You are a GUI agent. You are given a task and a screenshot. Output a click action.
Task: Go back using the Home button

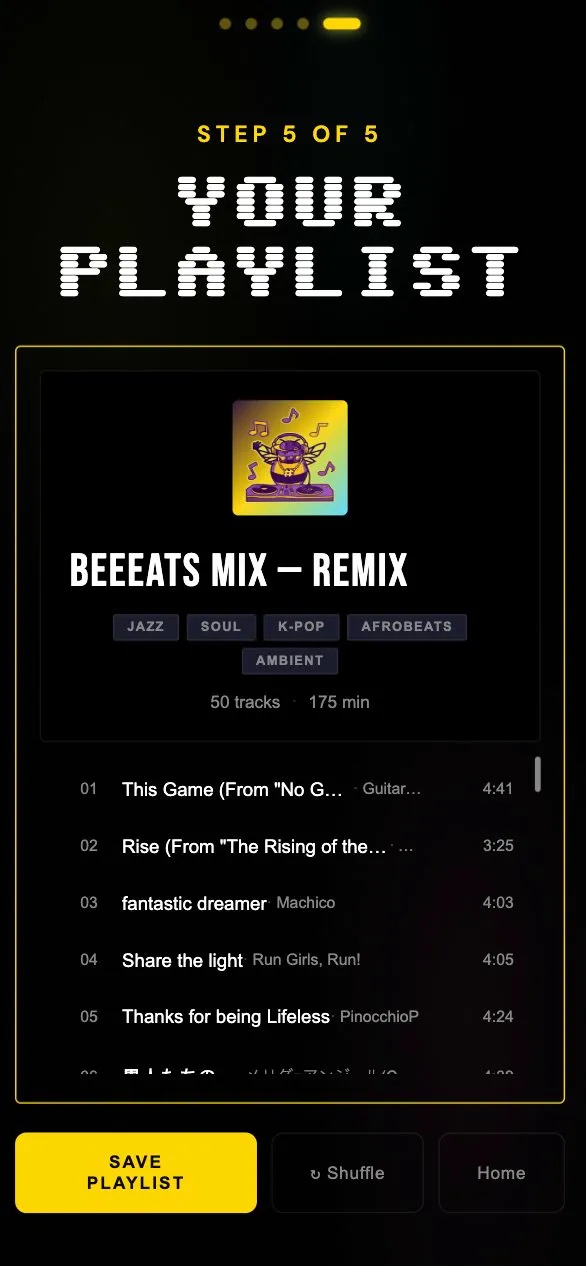point(501,1173)
